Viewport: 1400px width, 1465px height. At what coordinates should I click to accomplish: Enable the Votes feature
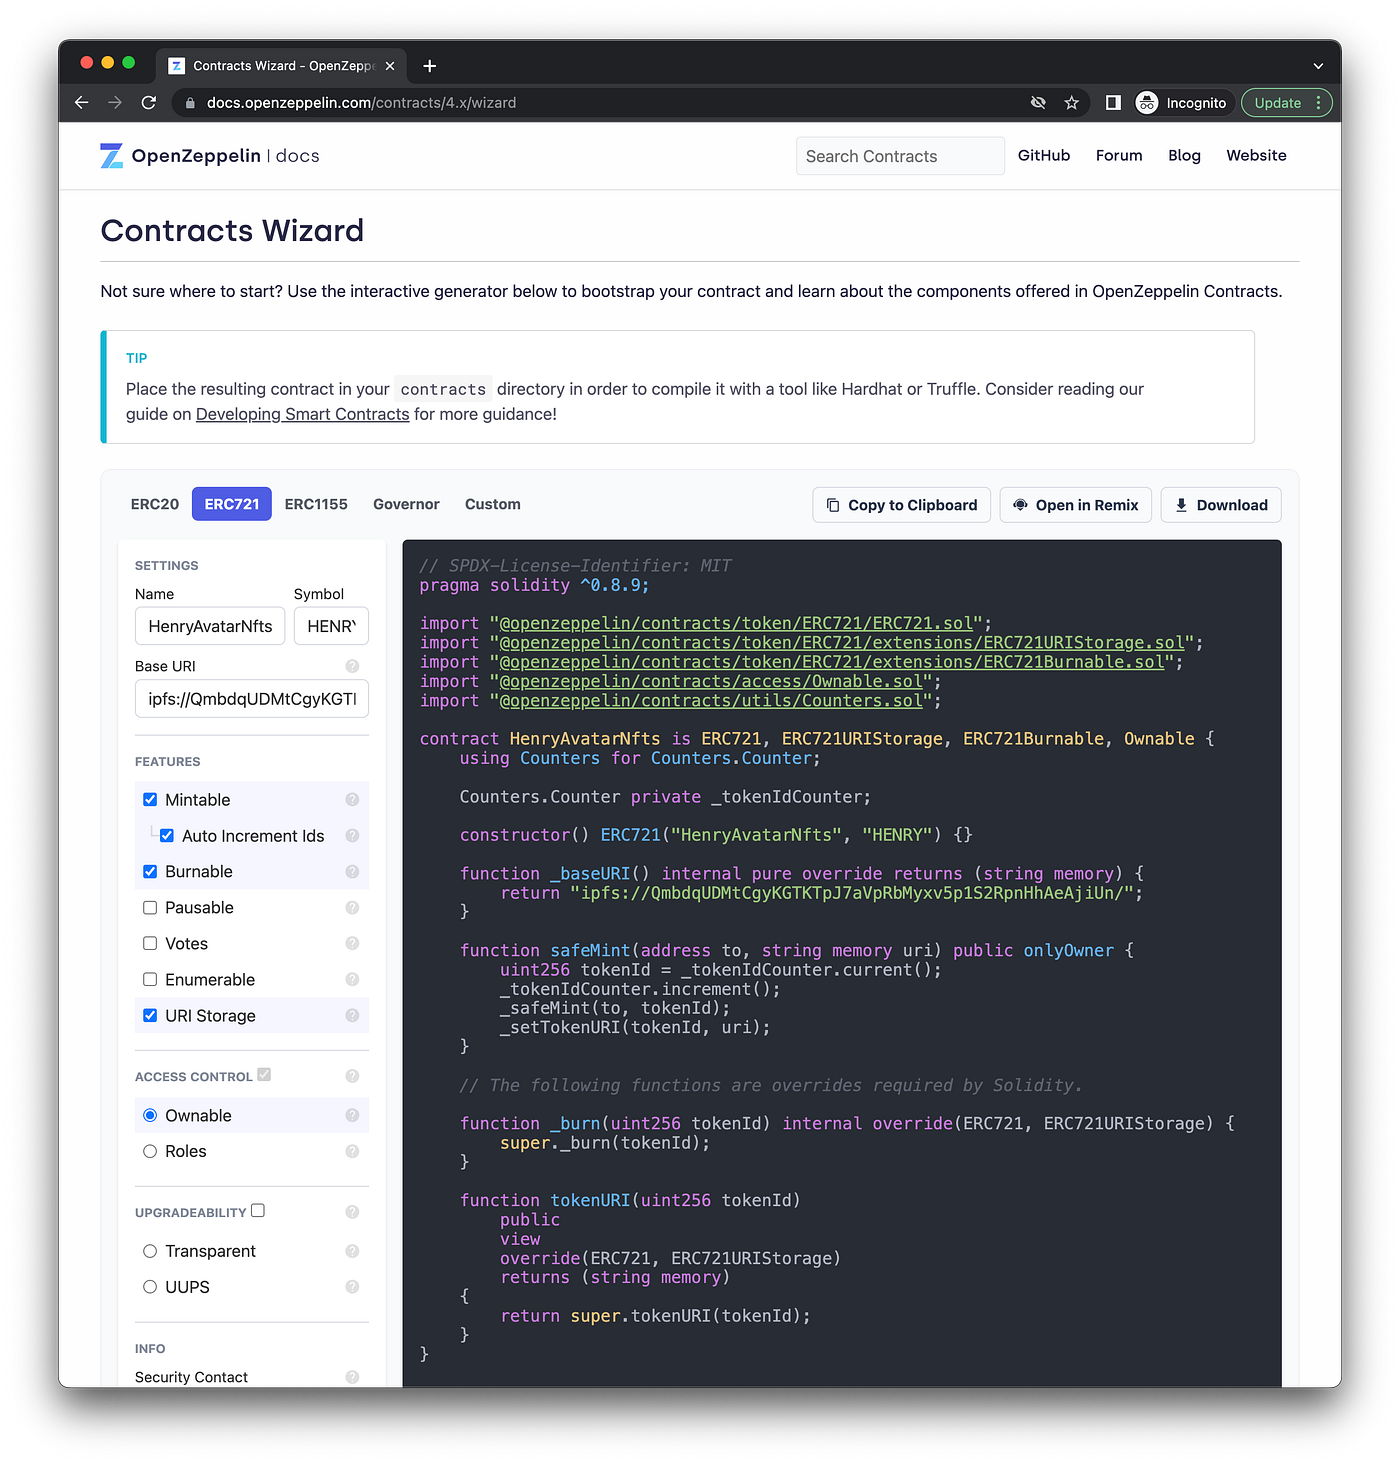(x=150, y=944)
